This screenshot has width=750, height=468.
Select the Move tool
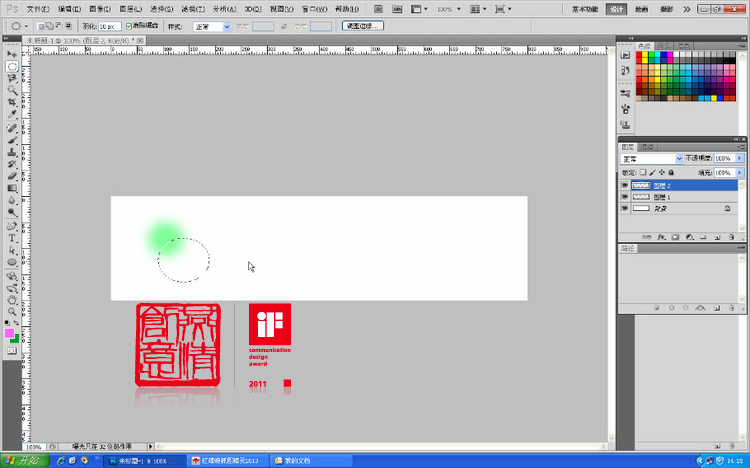12,55
